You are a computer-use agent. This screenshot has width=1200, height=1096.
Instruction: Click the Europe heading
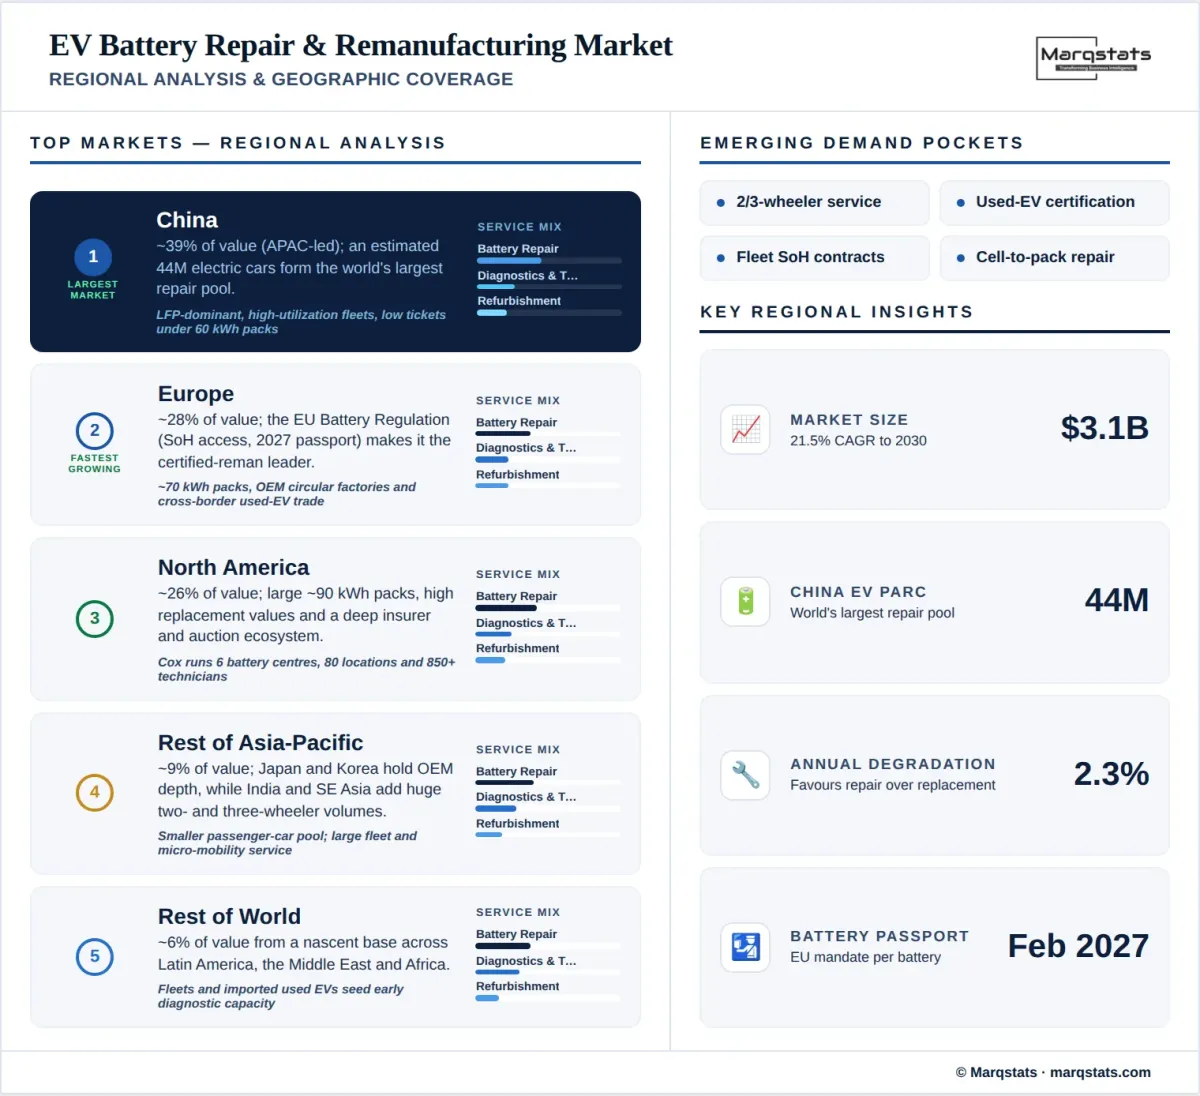tap(196, 394)
